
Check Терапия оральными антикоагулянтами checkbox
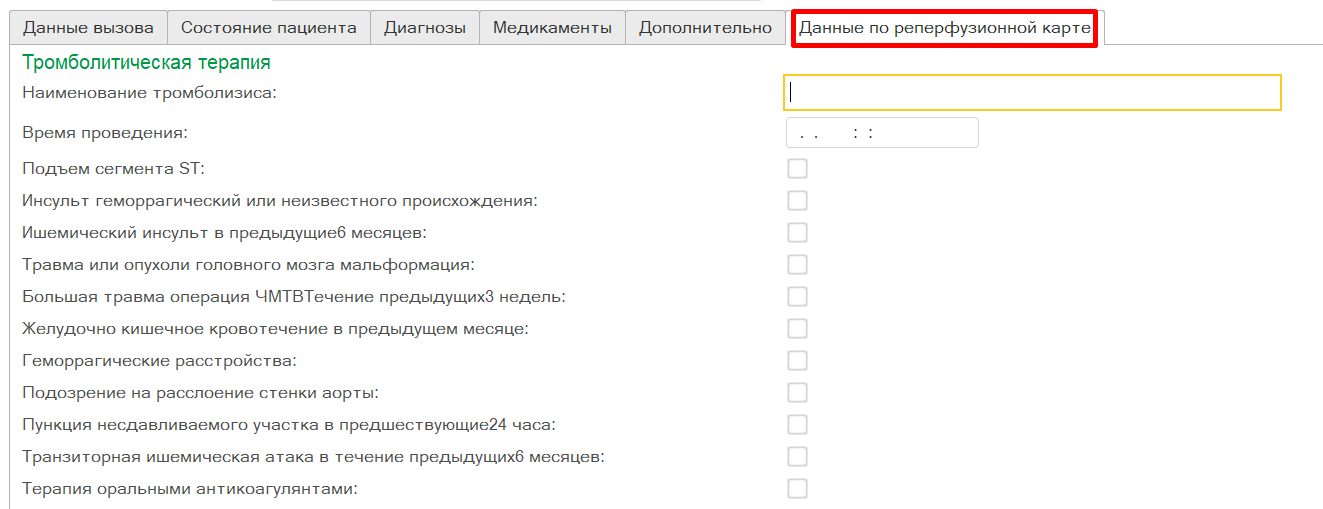point(797,488)
